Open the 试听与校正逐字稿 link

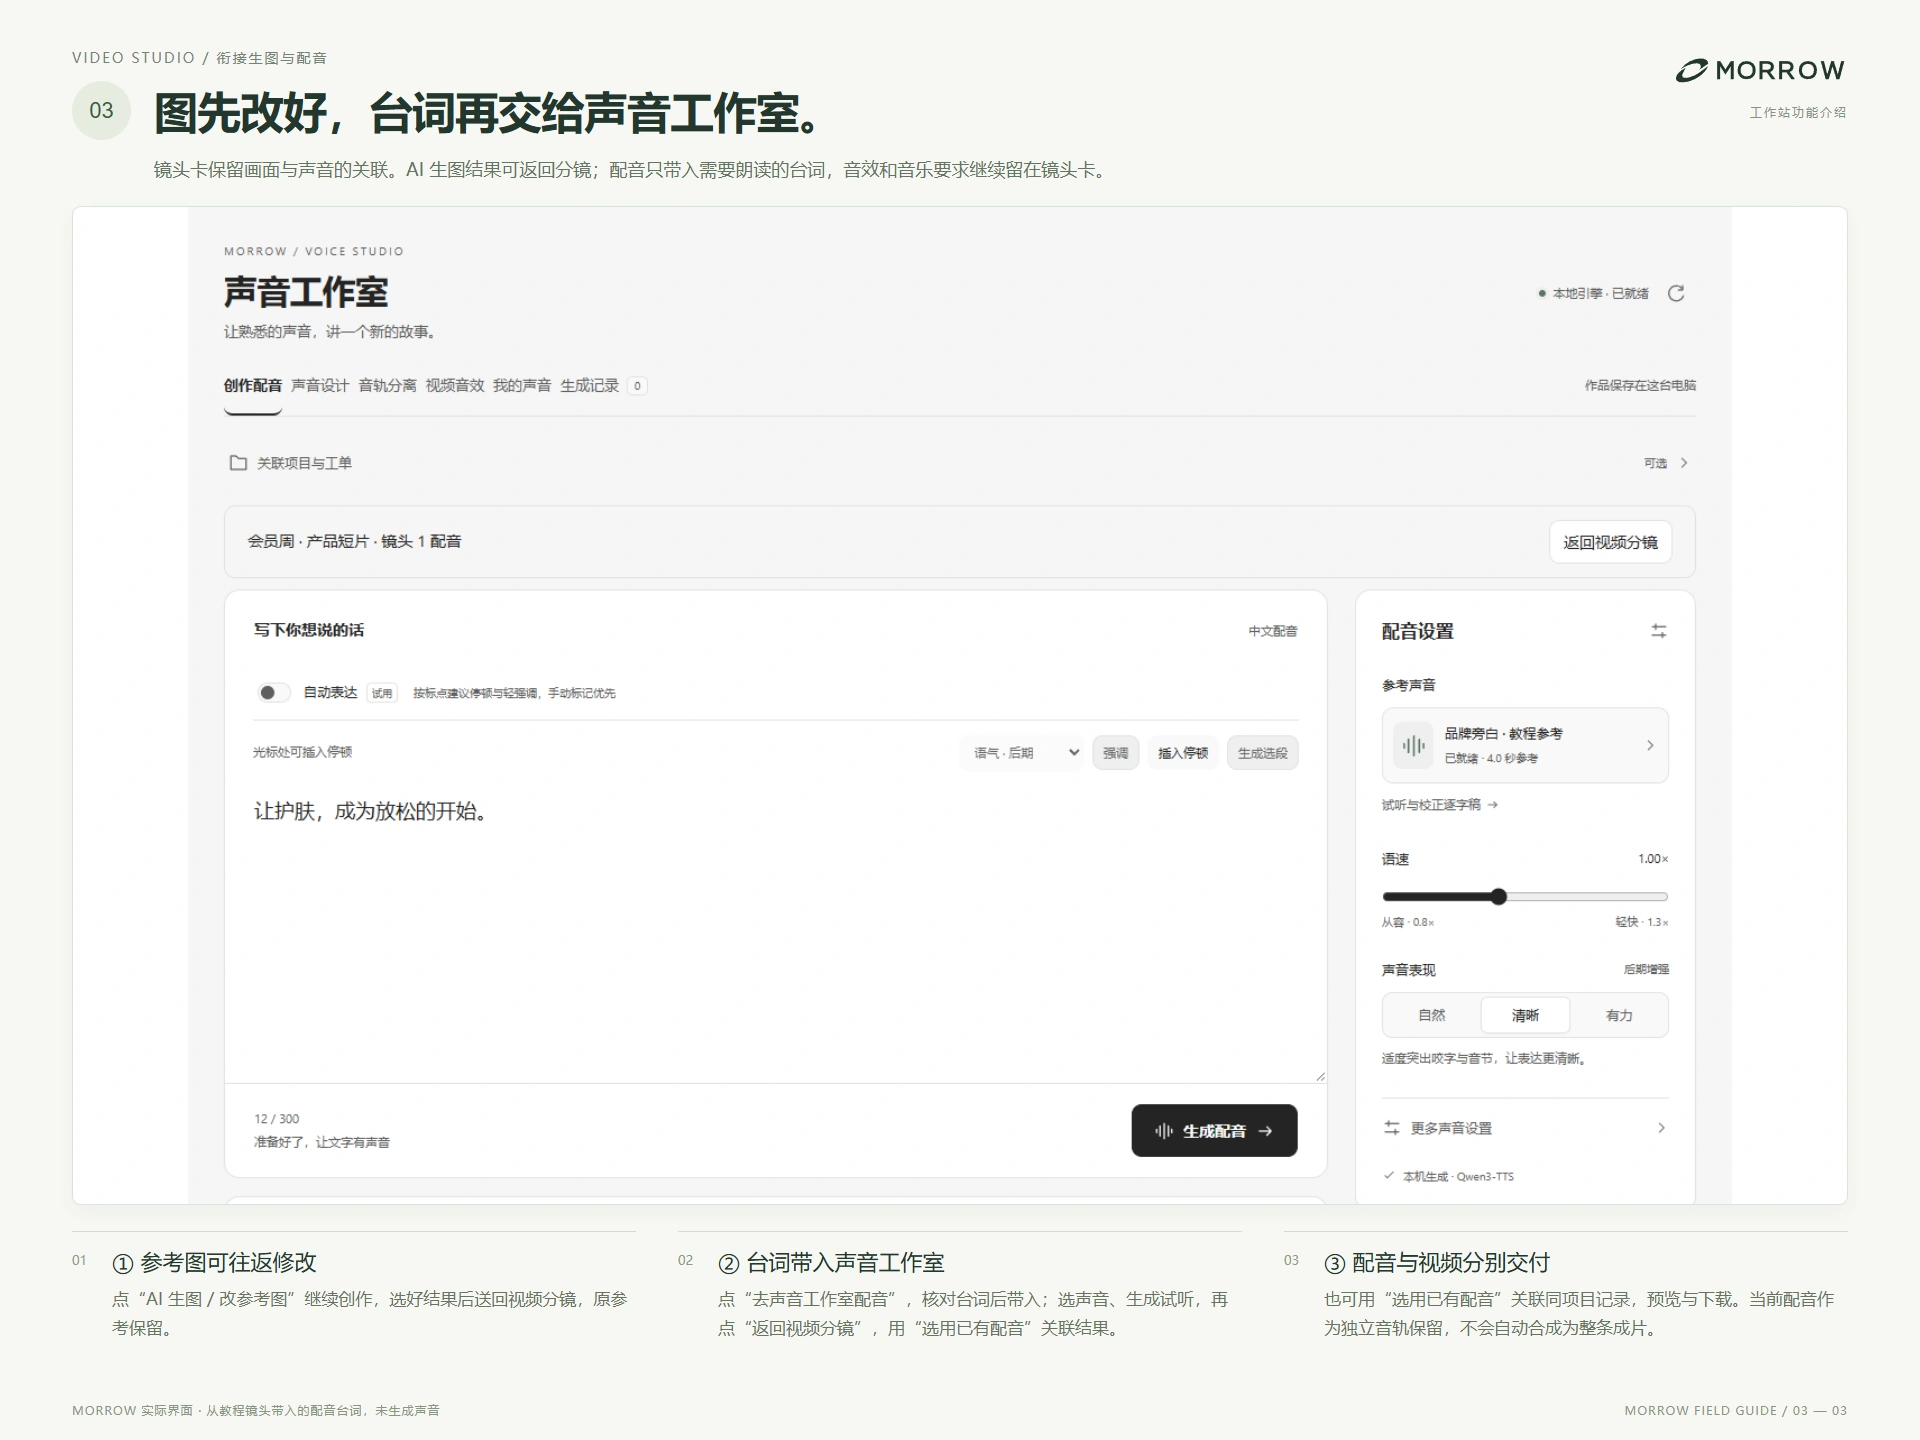point(1440,805)
